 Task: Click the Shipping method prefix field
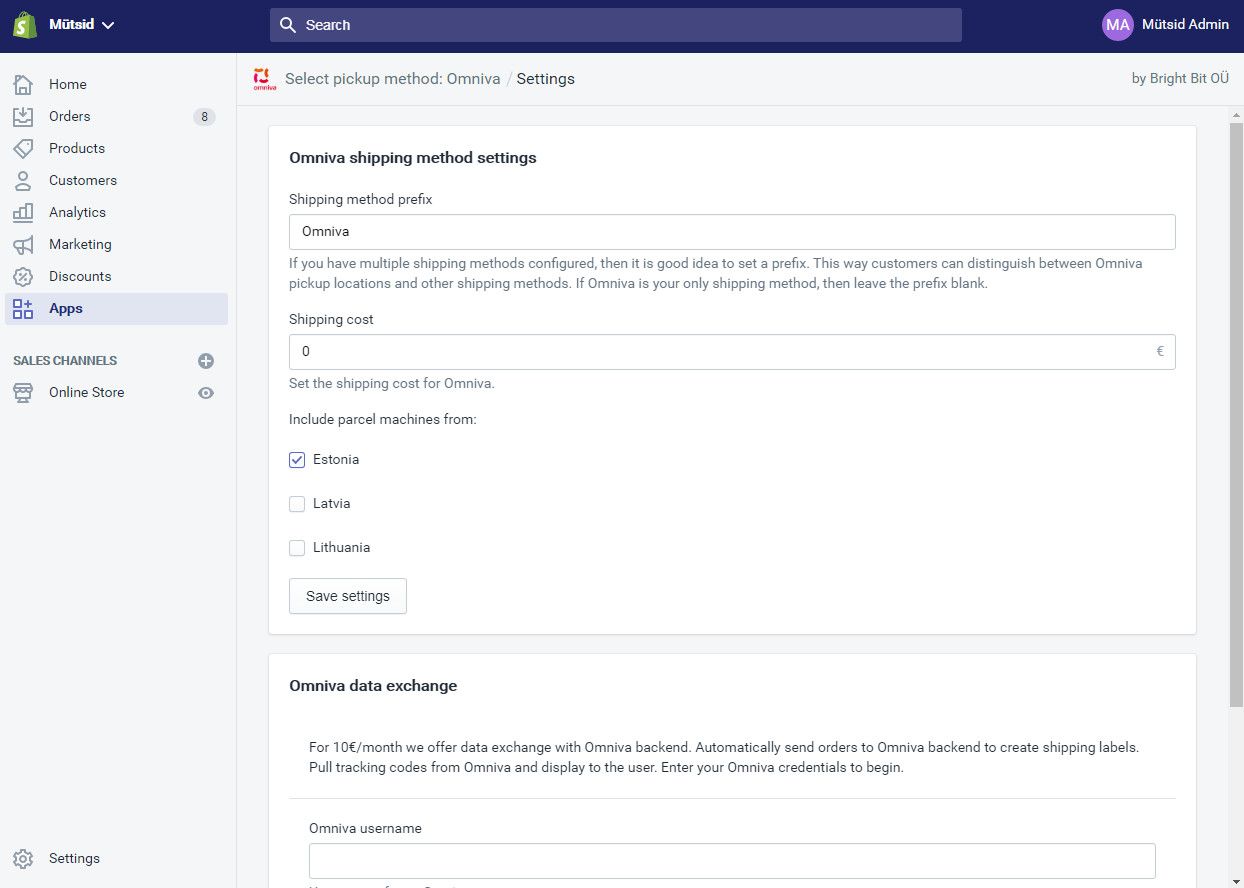[x=732, y=232]
